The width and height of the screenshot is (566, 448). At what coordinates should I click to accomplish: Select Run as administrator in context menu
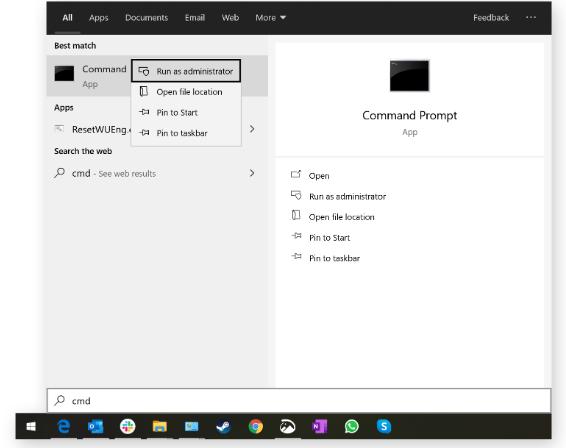186,71
